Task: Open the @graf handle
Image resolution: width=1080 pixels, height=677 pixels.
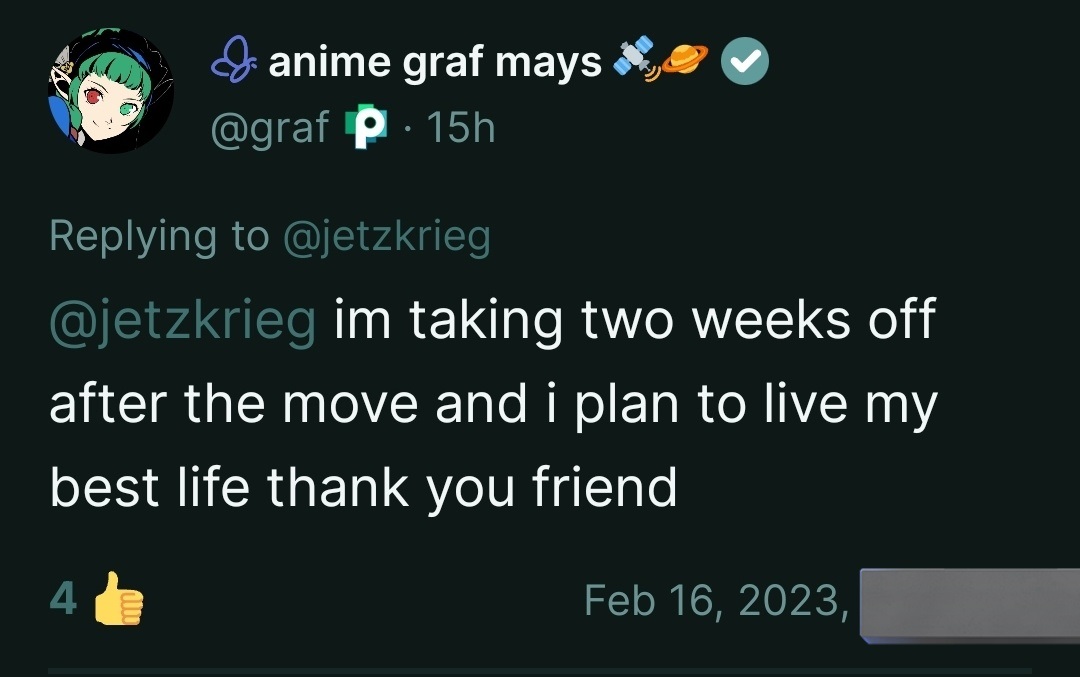Action: click(269, 128)
